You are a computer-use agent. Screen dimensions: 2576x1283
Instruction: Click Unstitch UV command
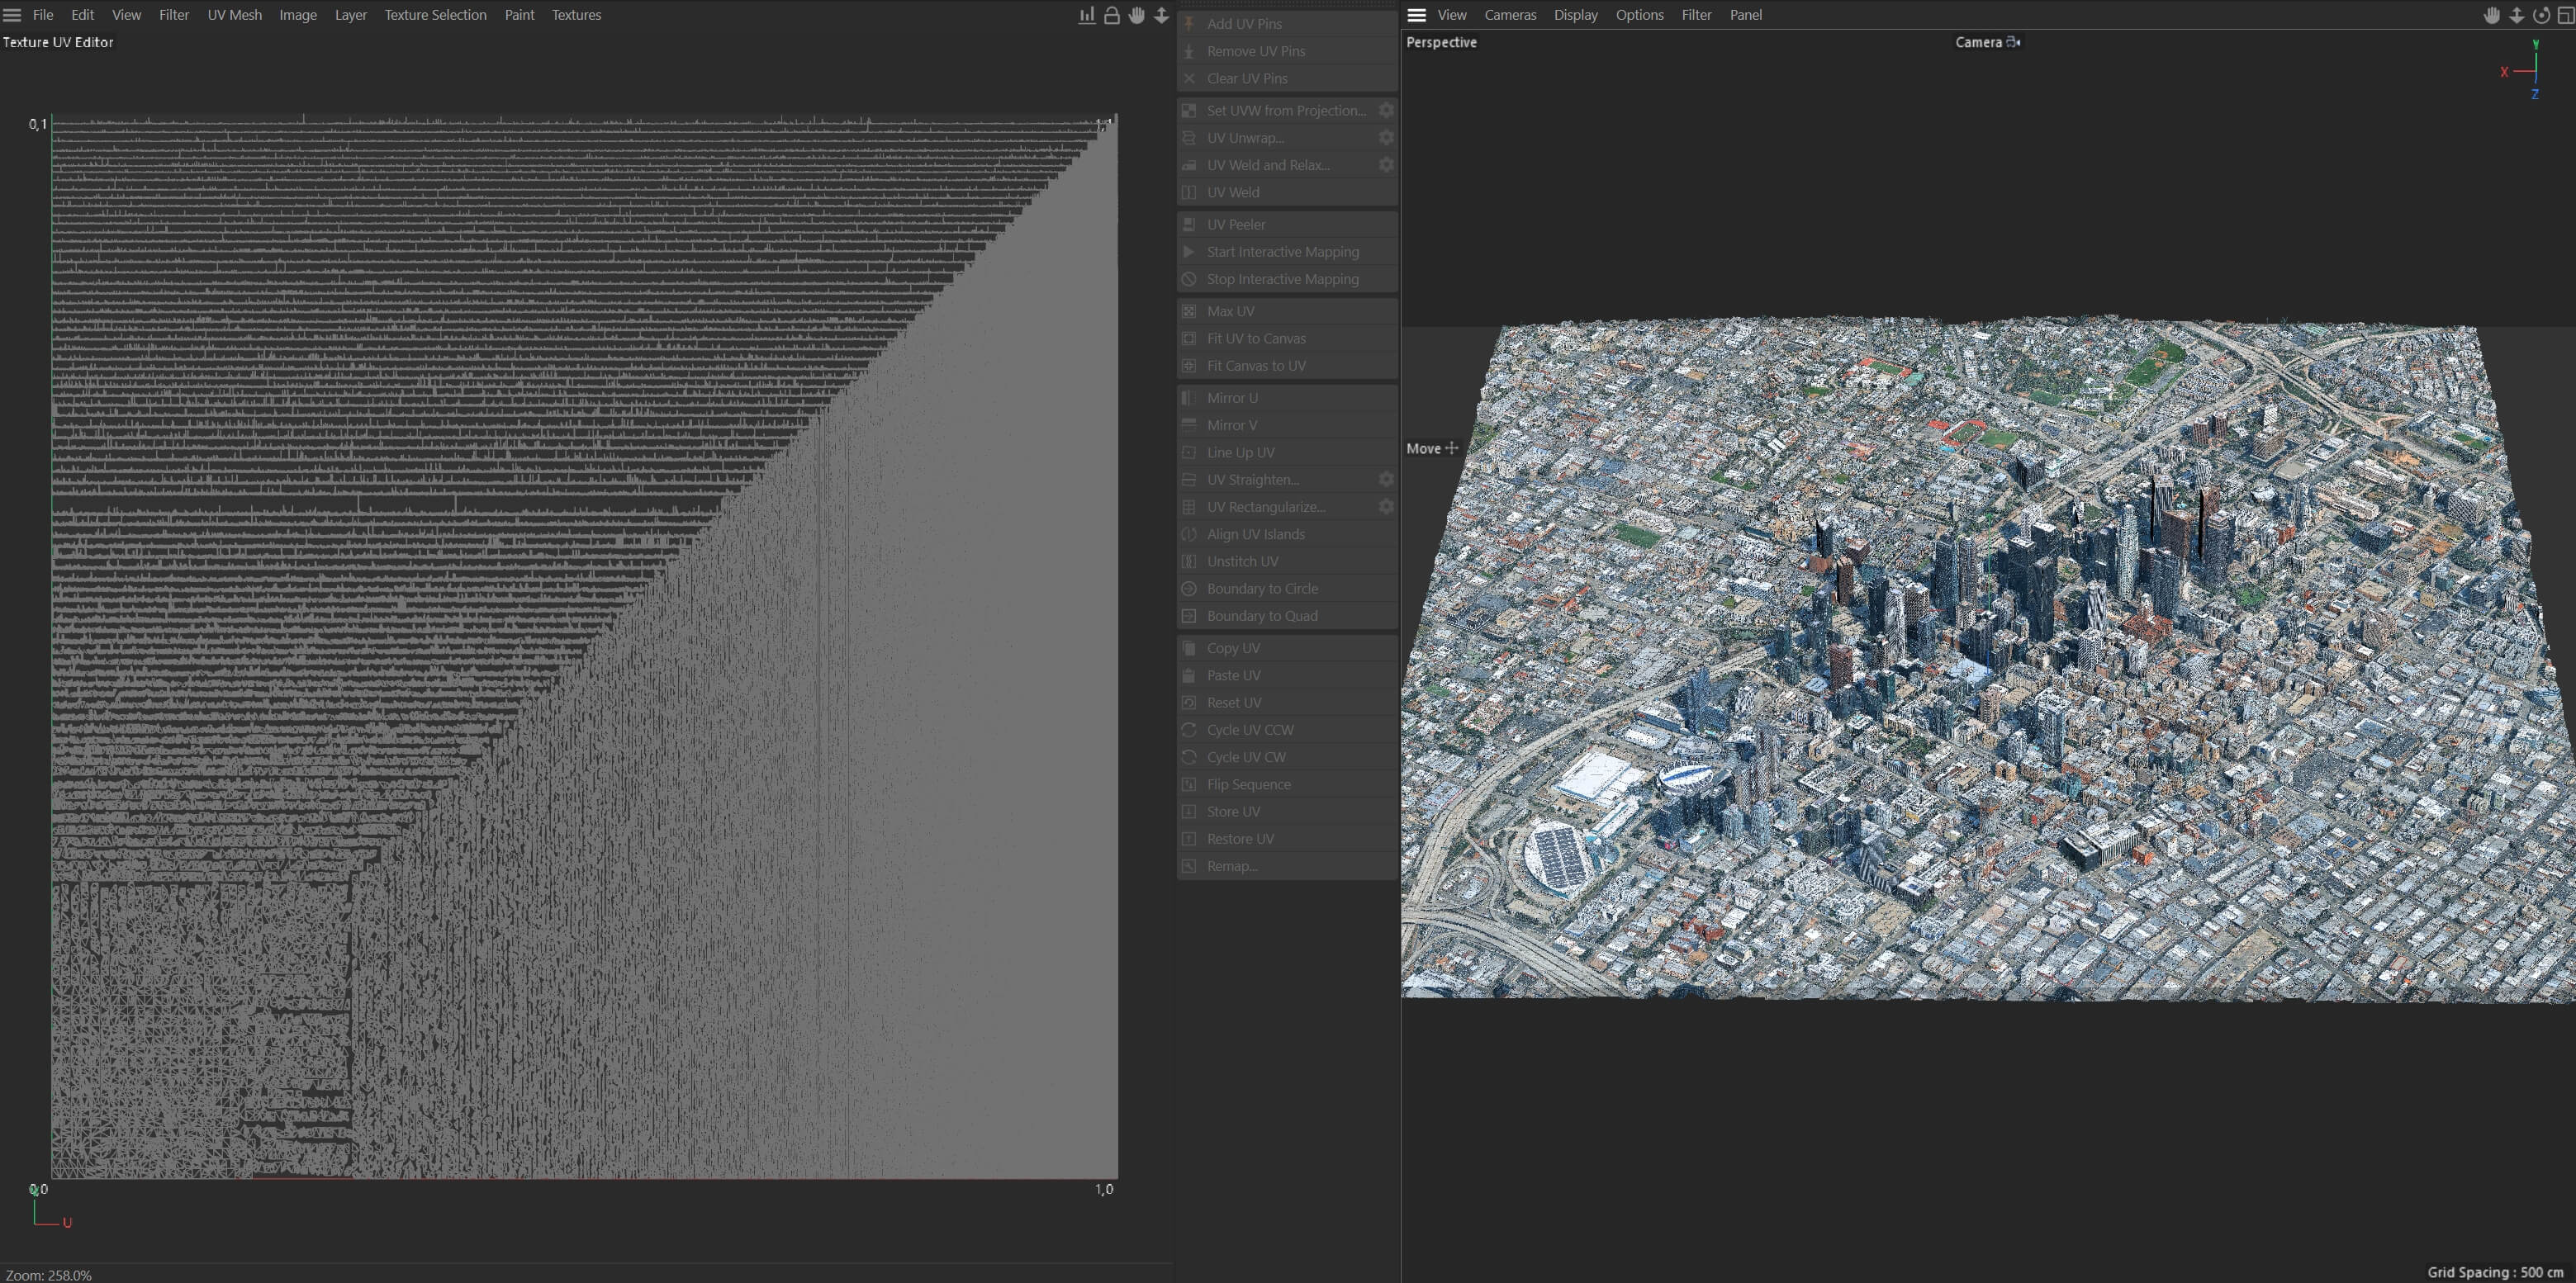pos(1287,562)
